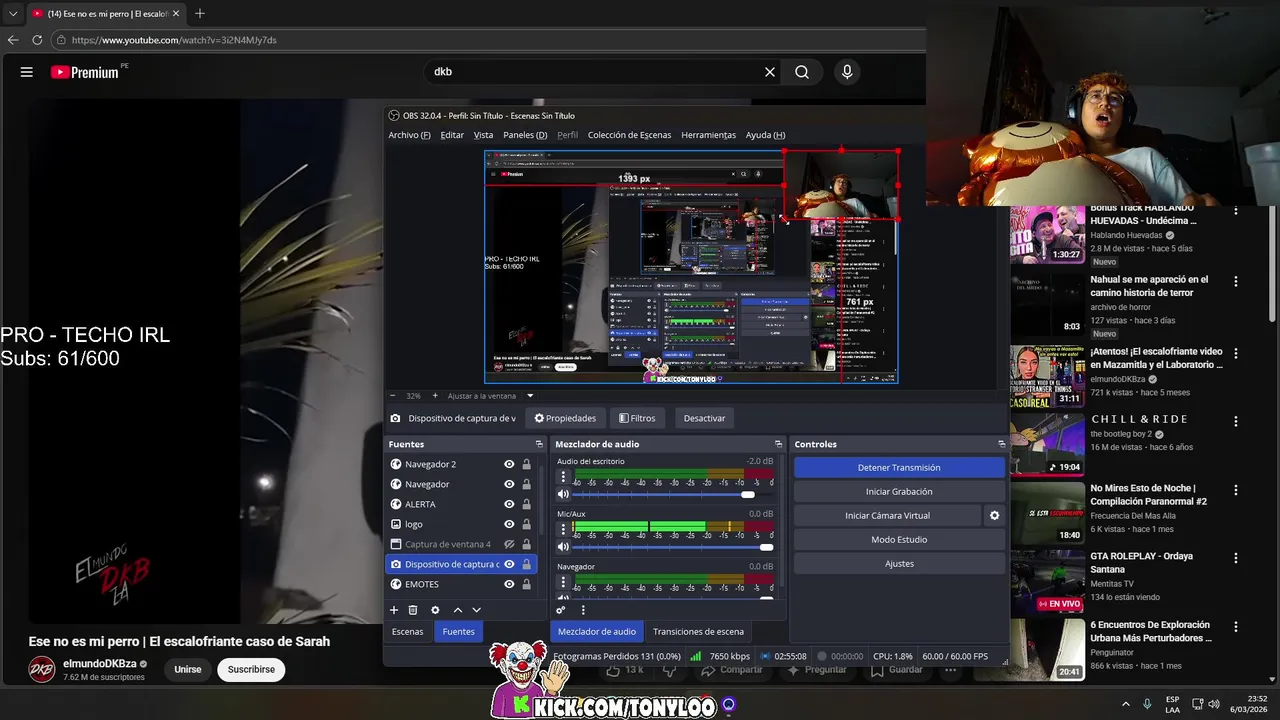The width and height of the screenshot is (1280, 720).
Task: Click YouTube Suscribirse button
Action: [x=251, y=670]
